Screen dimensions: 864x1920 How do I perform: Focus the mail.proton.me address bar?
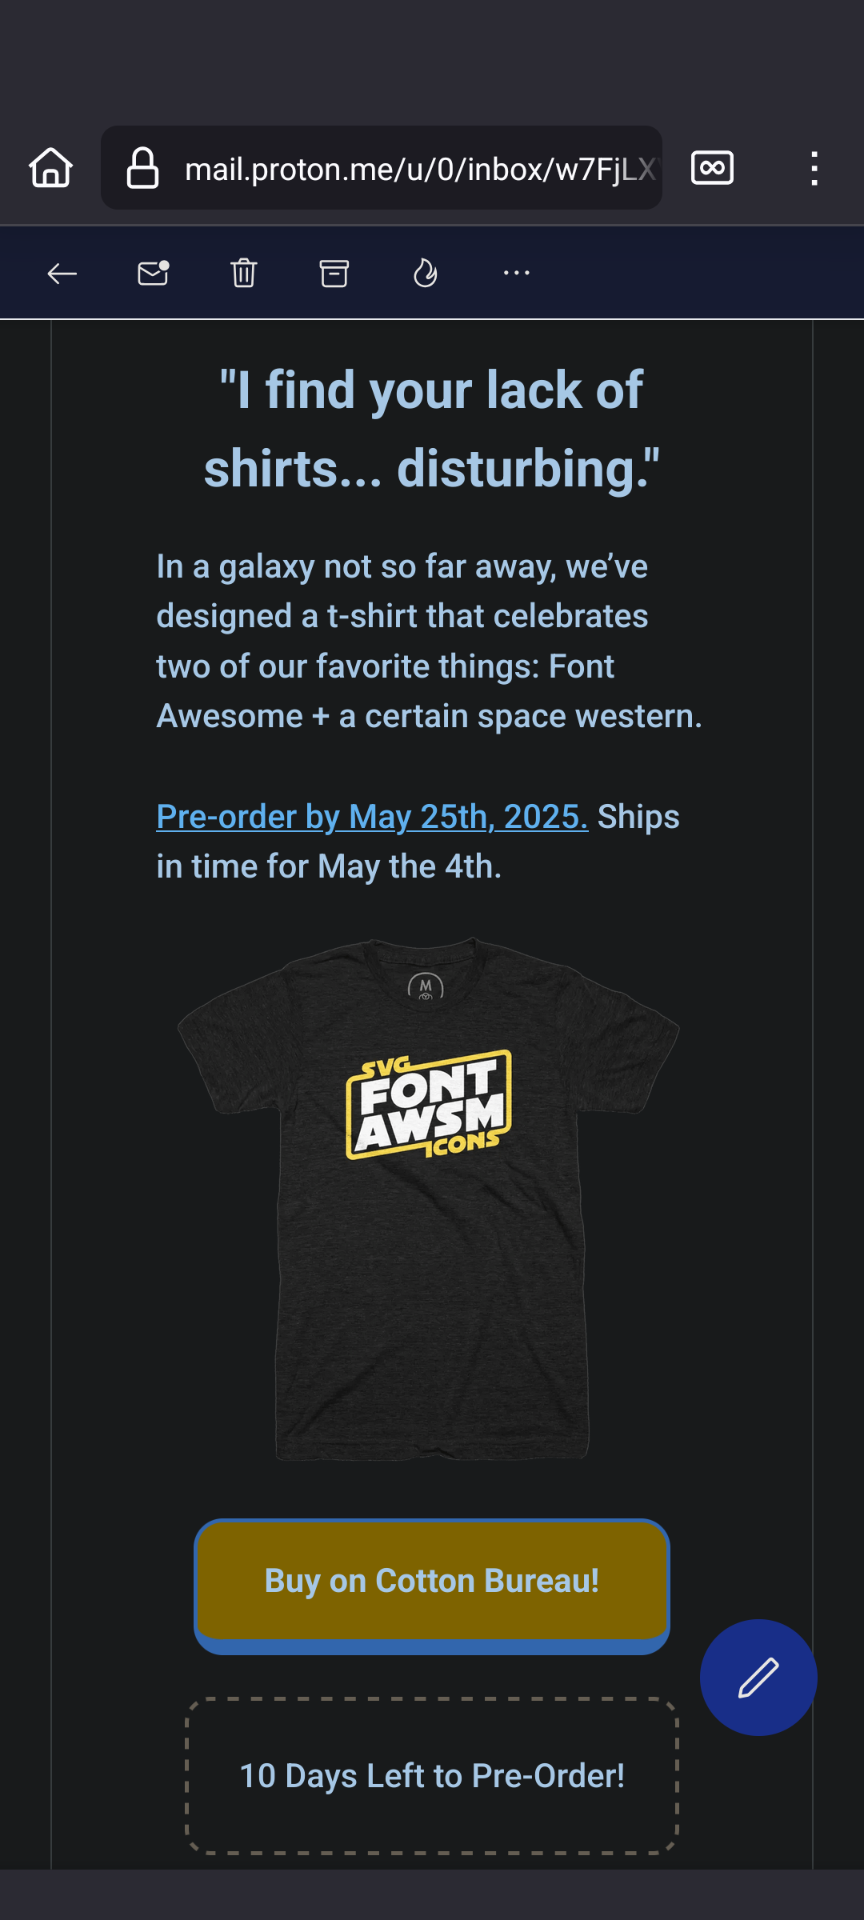(x=420, y=169)
